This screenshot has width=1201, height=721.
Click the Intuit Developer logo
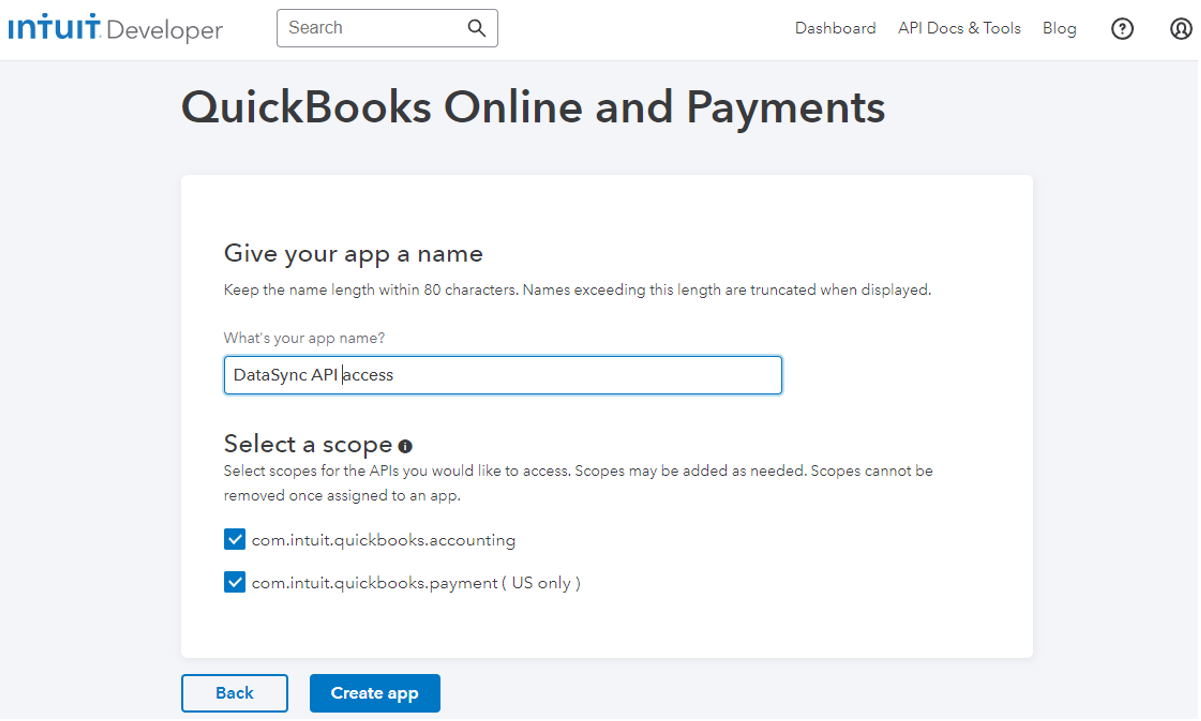click(x=113, y=28)
